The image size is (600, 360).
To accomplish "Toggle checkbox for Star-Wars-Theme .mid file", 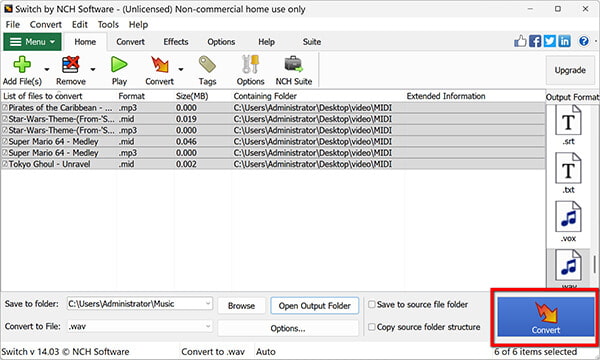I will [x=5, y=119].
